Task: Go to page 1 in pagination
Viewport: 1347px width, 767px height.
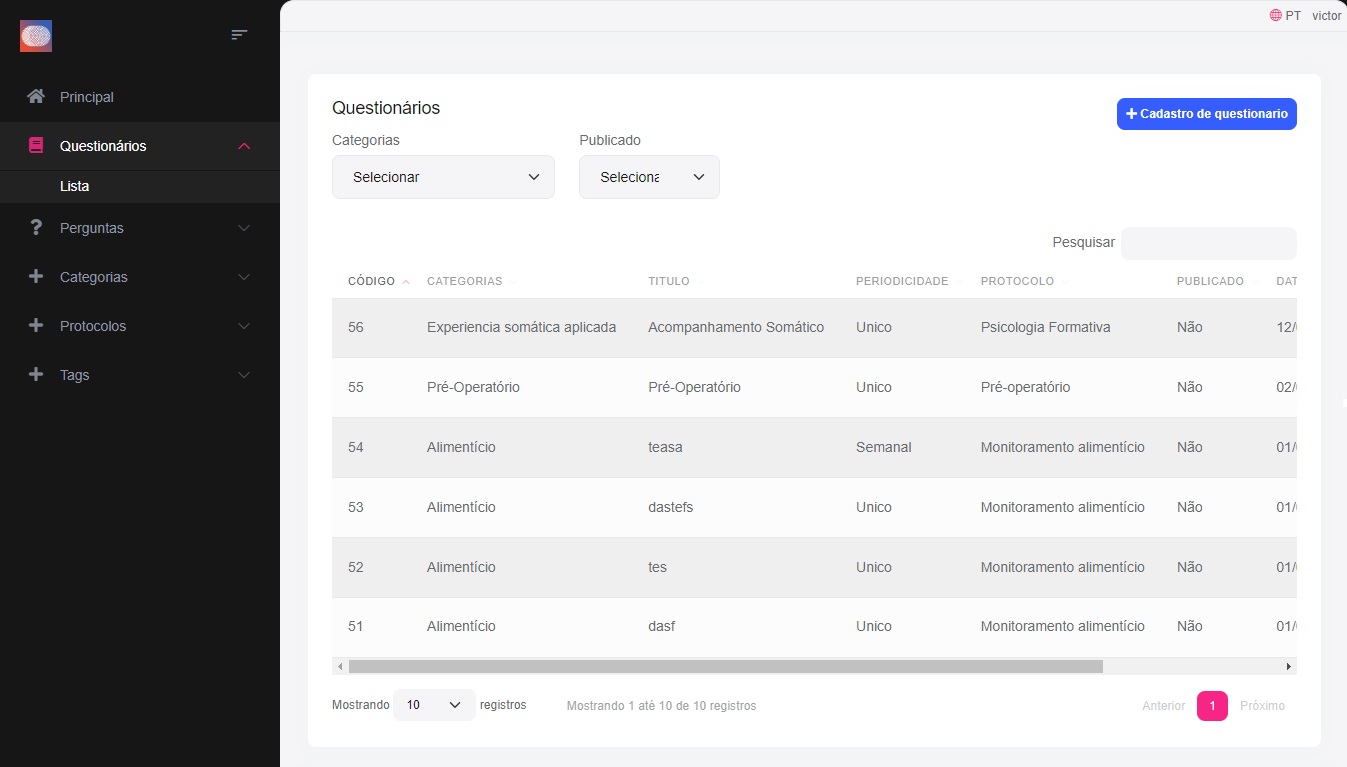Action: click(1212, 706)
